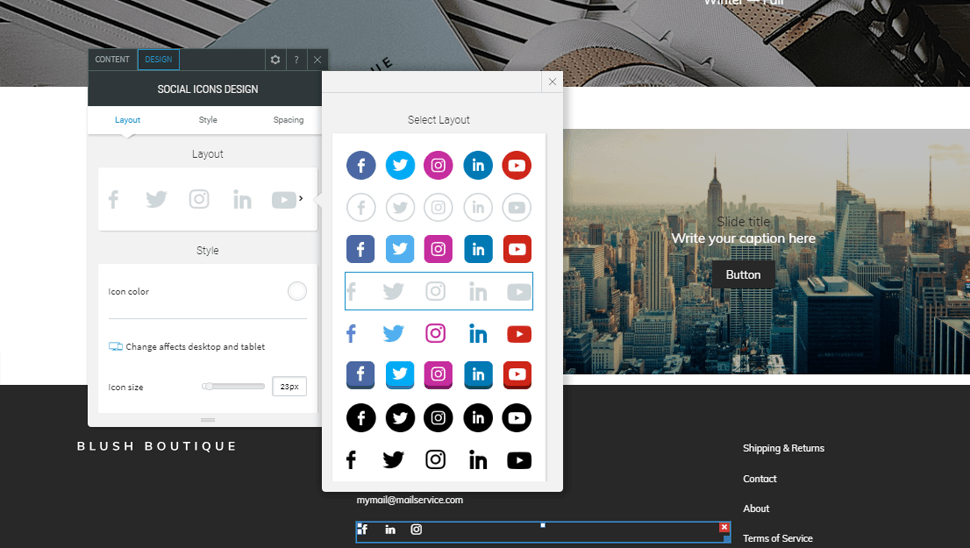
Task: Choose plain colored Instagram icon layout
Action: click(x=436, y=333)
